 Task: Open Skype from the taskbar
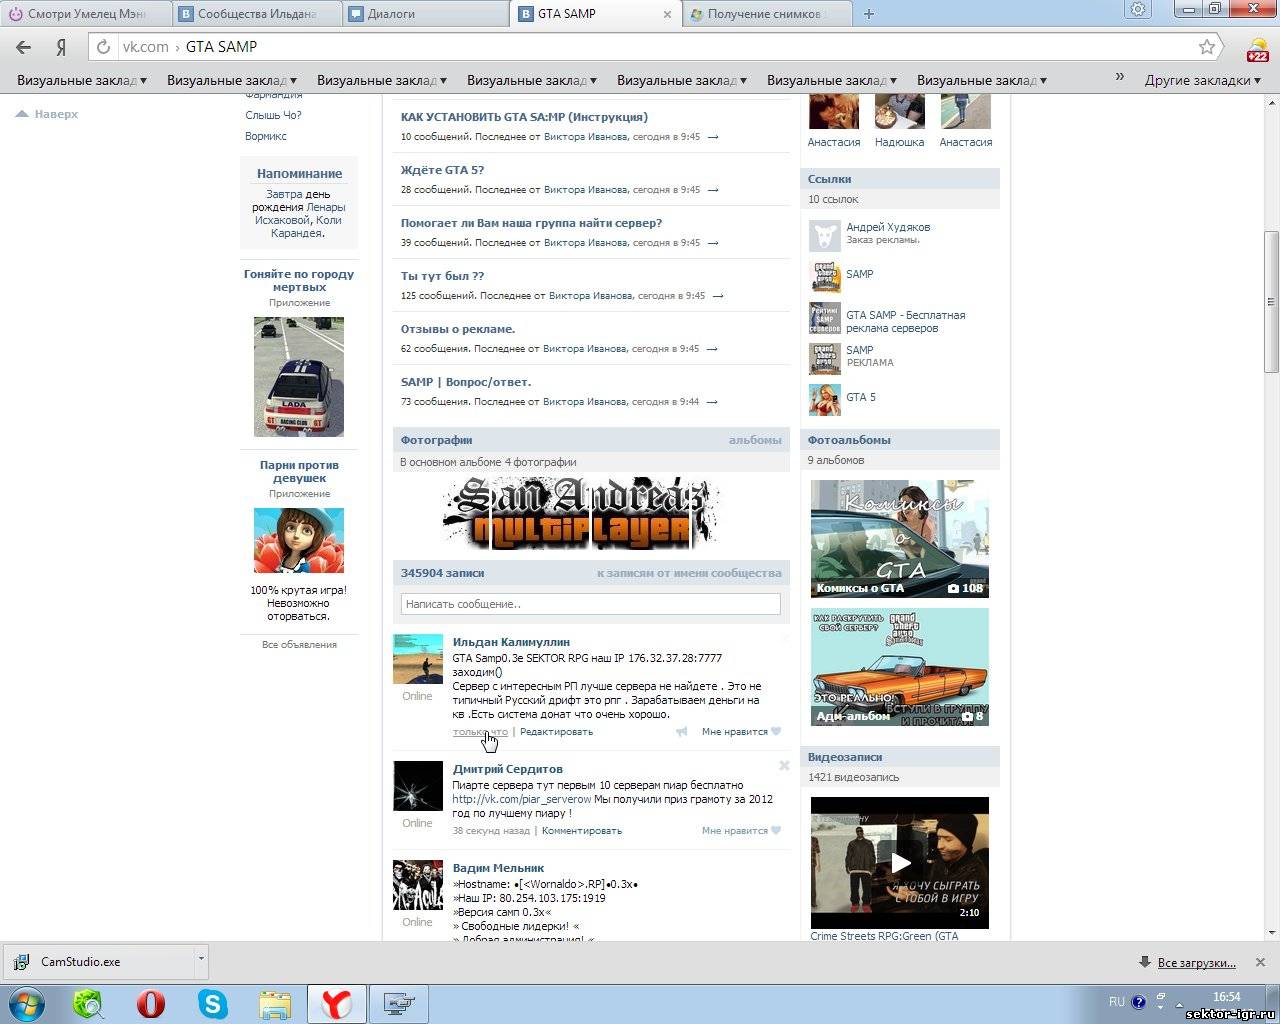tap(212, 1003)
